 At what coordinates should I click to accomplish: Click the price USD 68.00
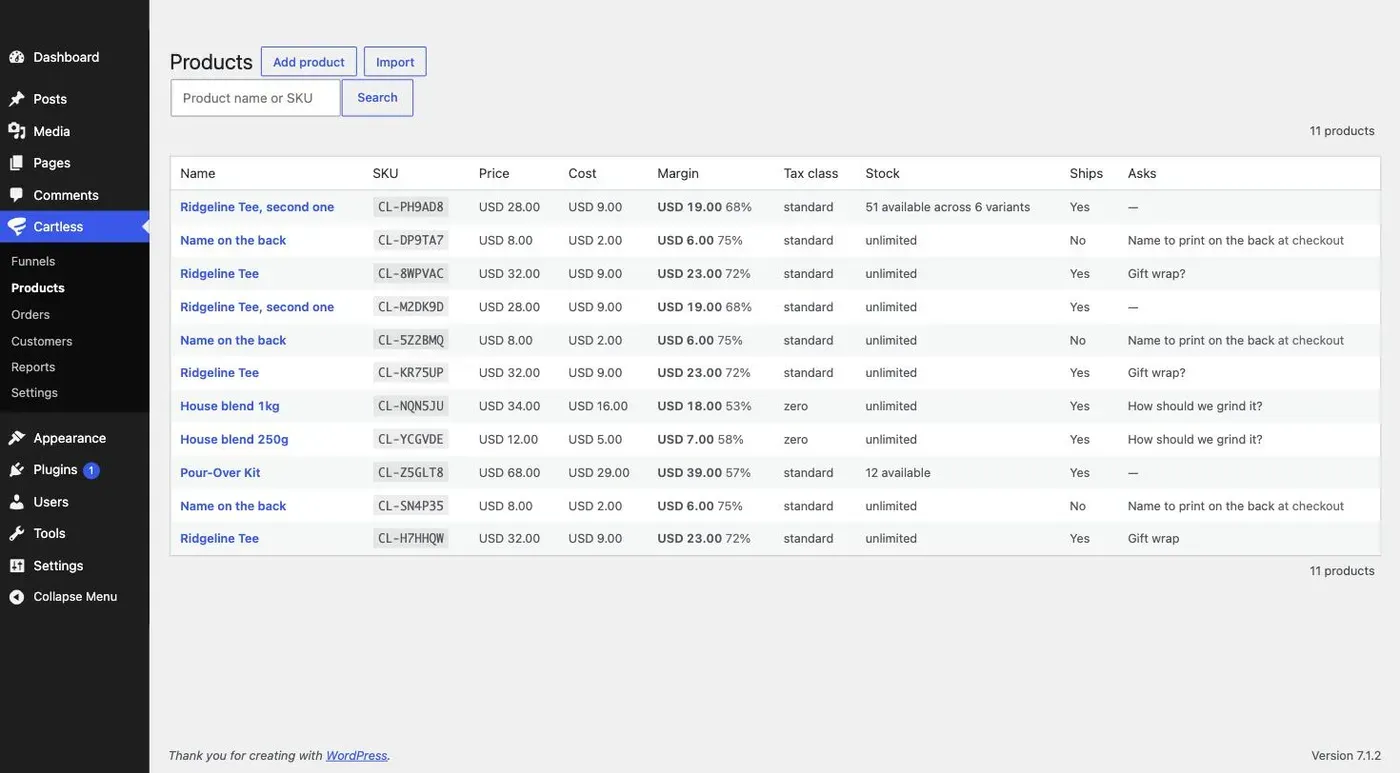tap(510, 472)
